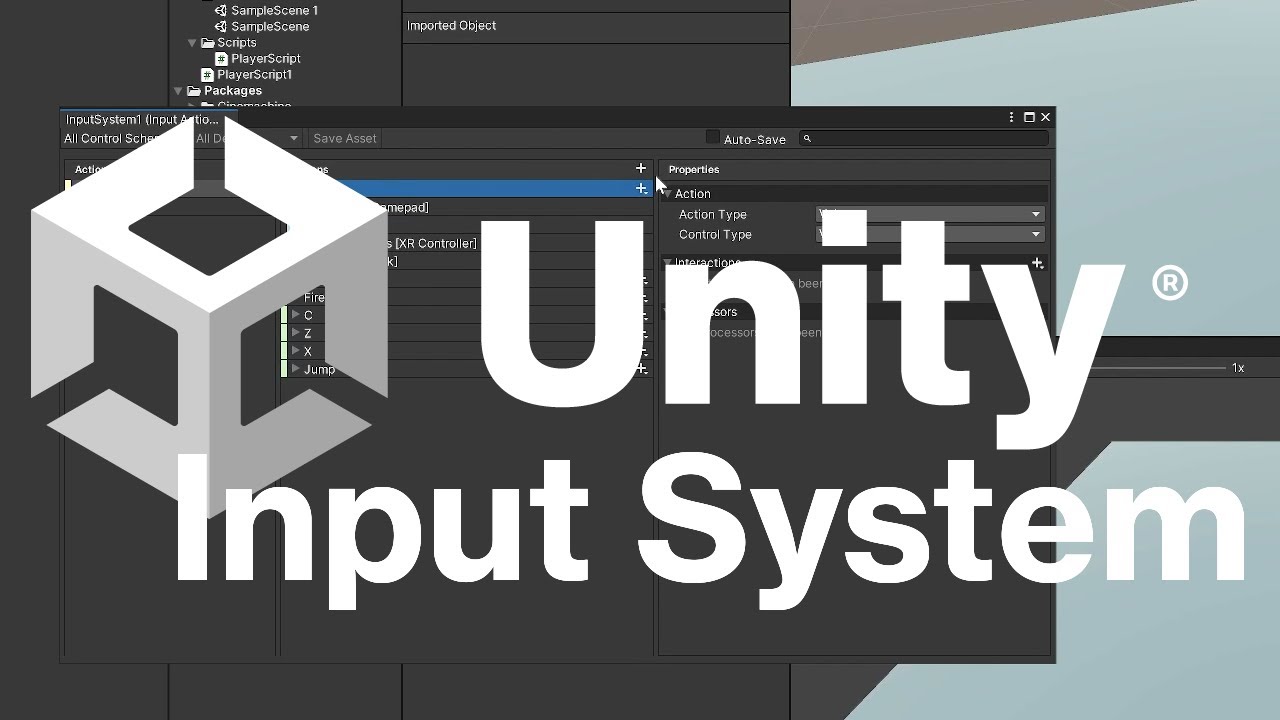Collapse the Action foldout in Properties
Viewport: 1280px width, 720px height.
click(x=667, y=193)
